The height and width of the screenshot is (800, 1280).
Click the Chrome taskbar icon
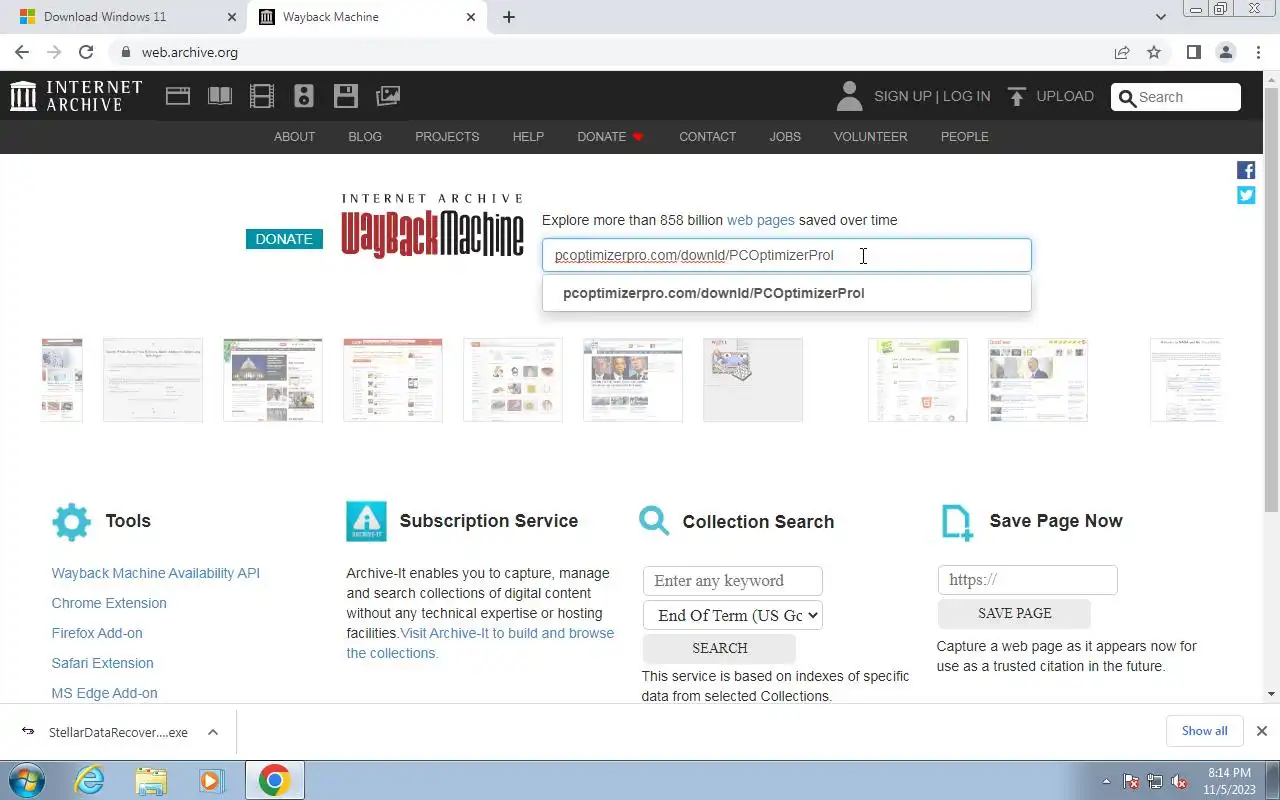pos(274,780)
